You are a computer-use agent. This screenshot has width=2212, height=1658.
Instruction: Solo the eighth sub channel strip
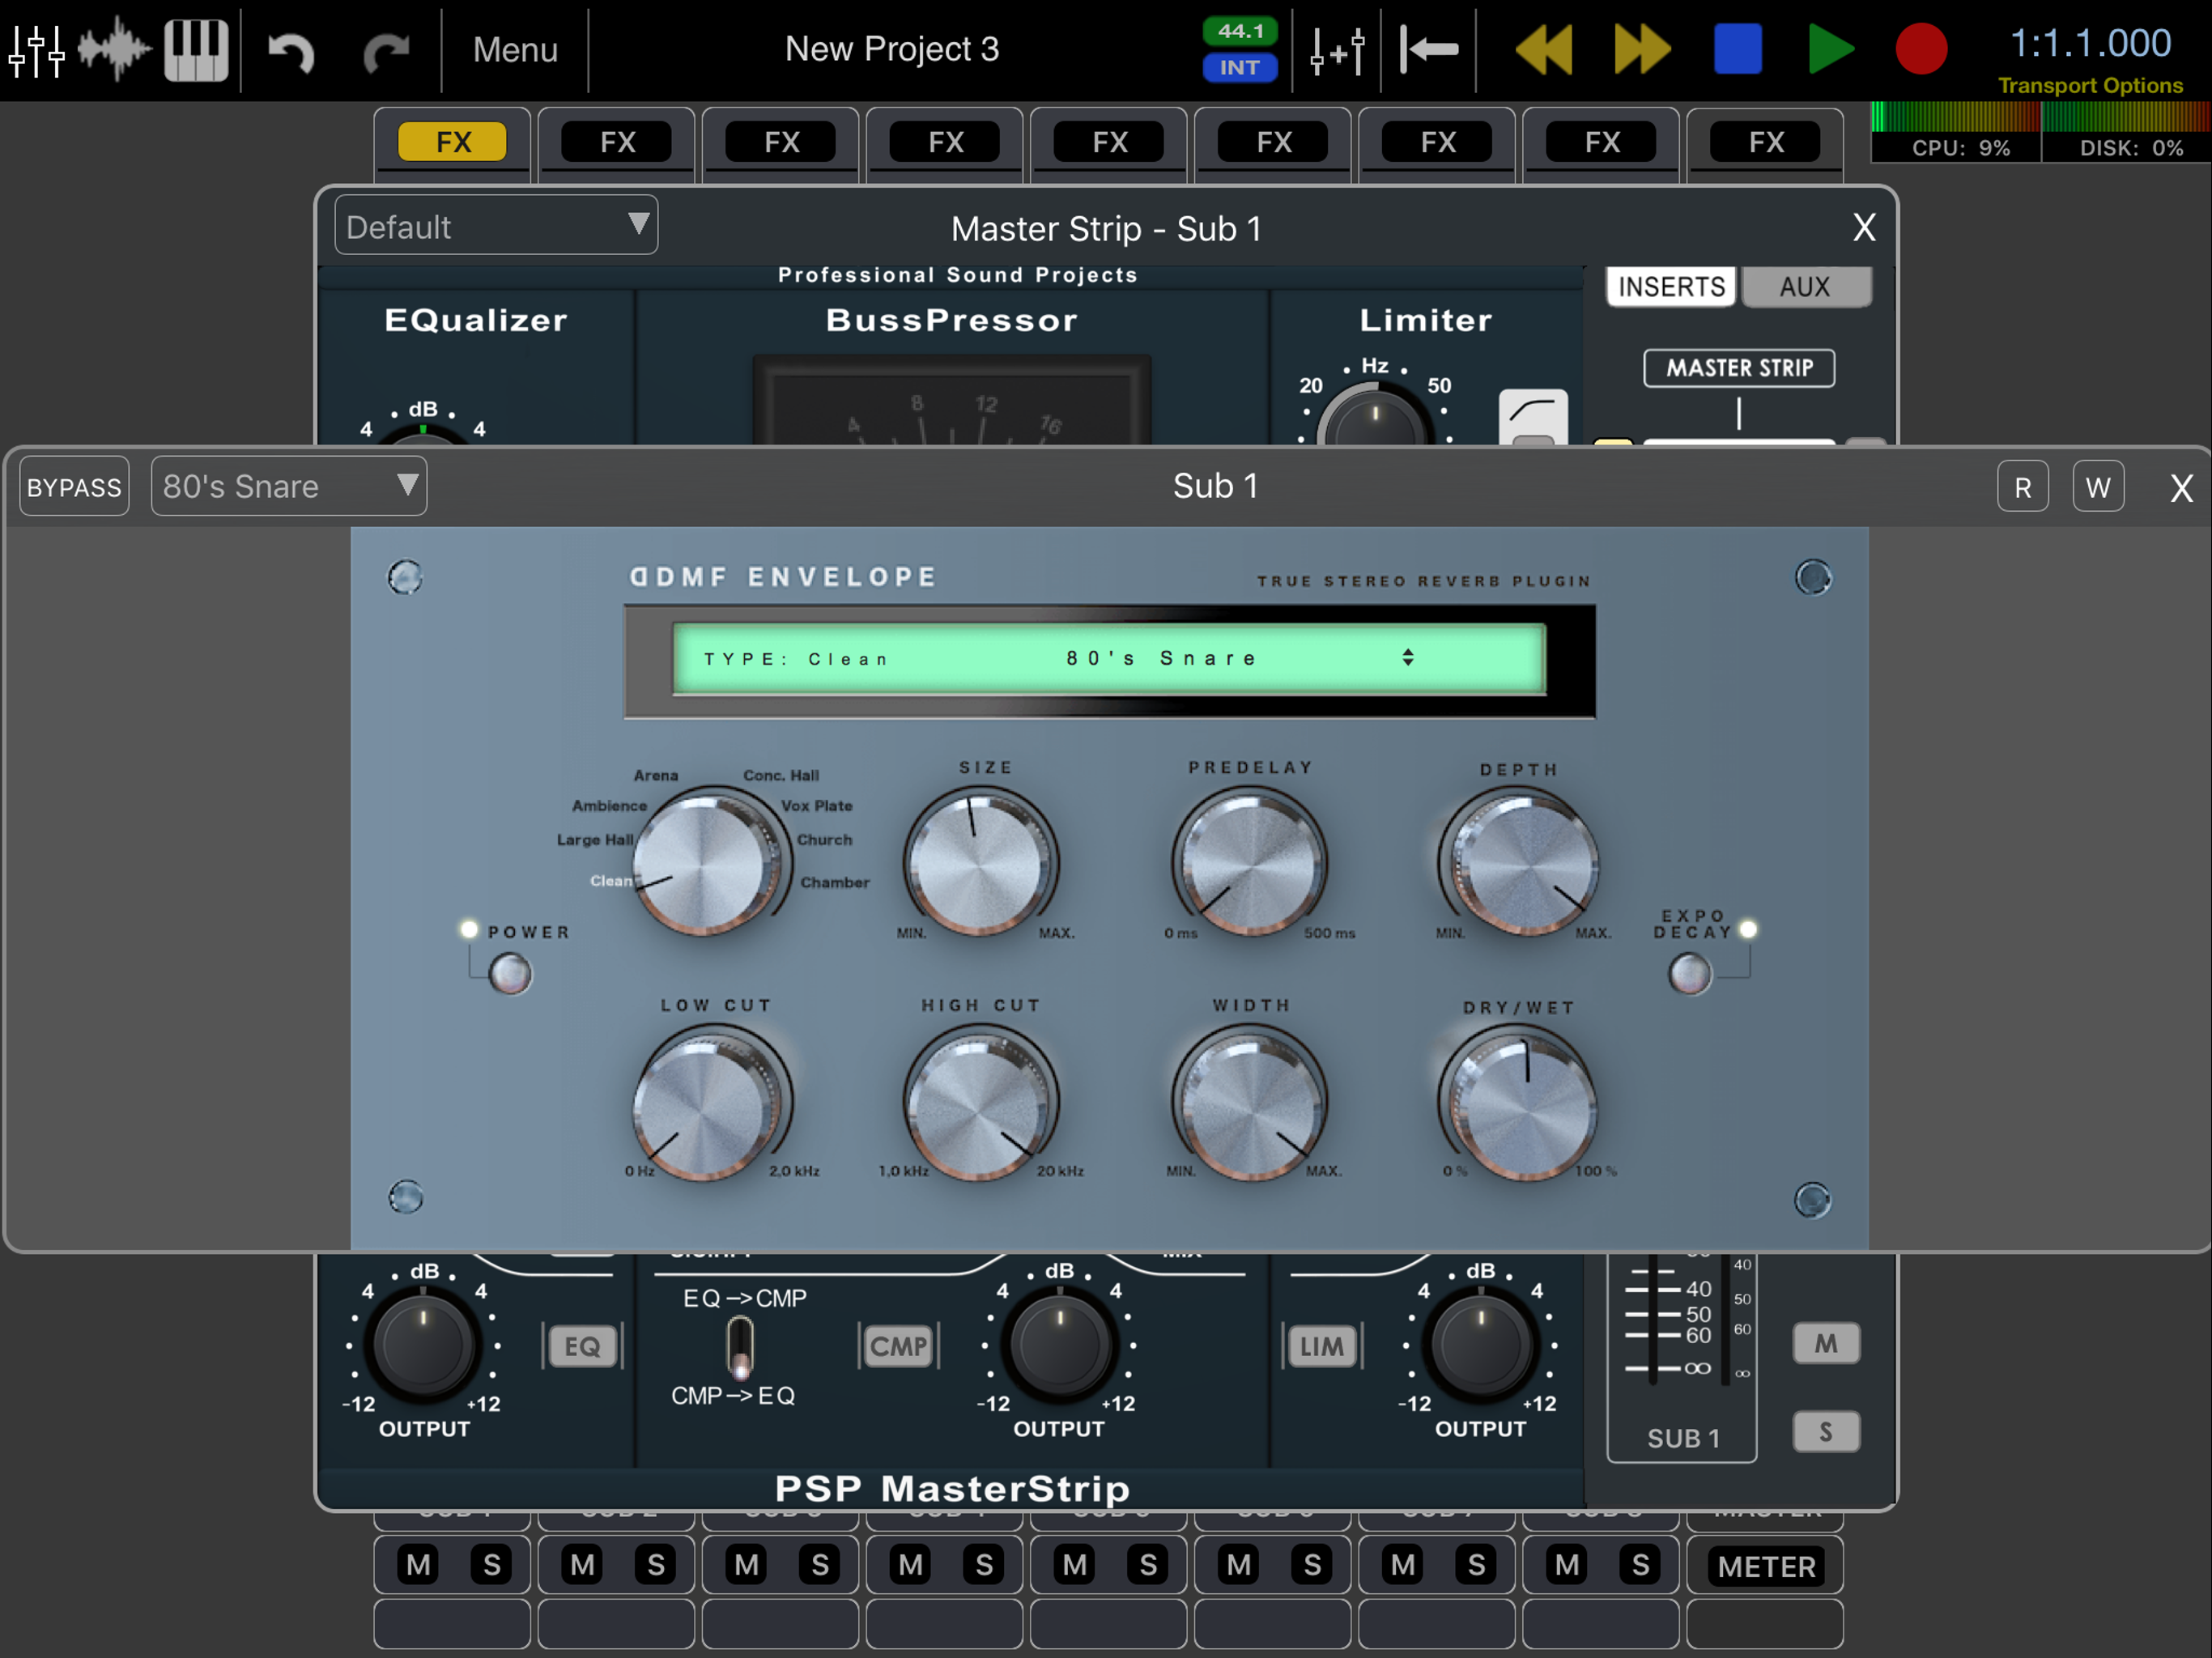(x=1640, y=1565)
